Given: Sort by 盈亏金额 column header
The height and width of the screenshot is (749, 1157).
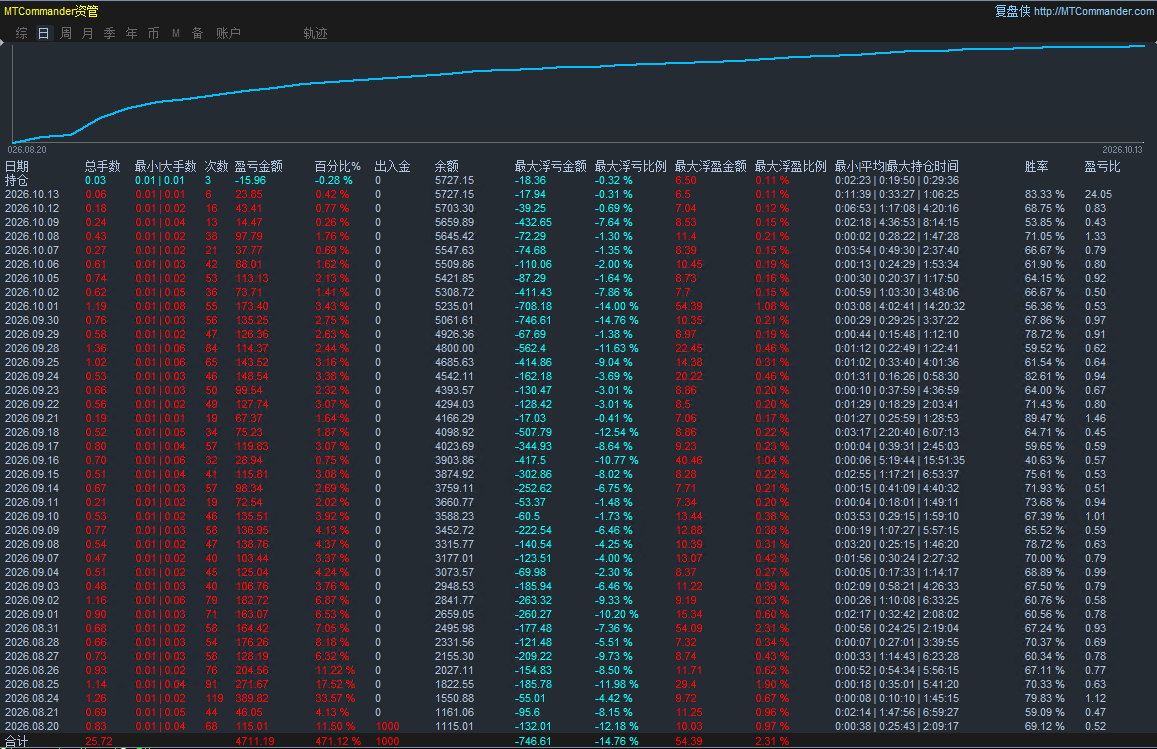Looking at the screenshot, I should [x=258, y=166].
